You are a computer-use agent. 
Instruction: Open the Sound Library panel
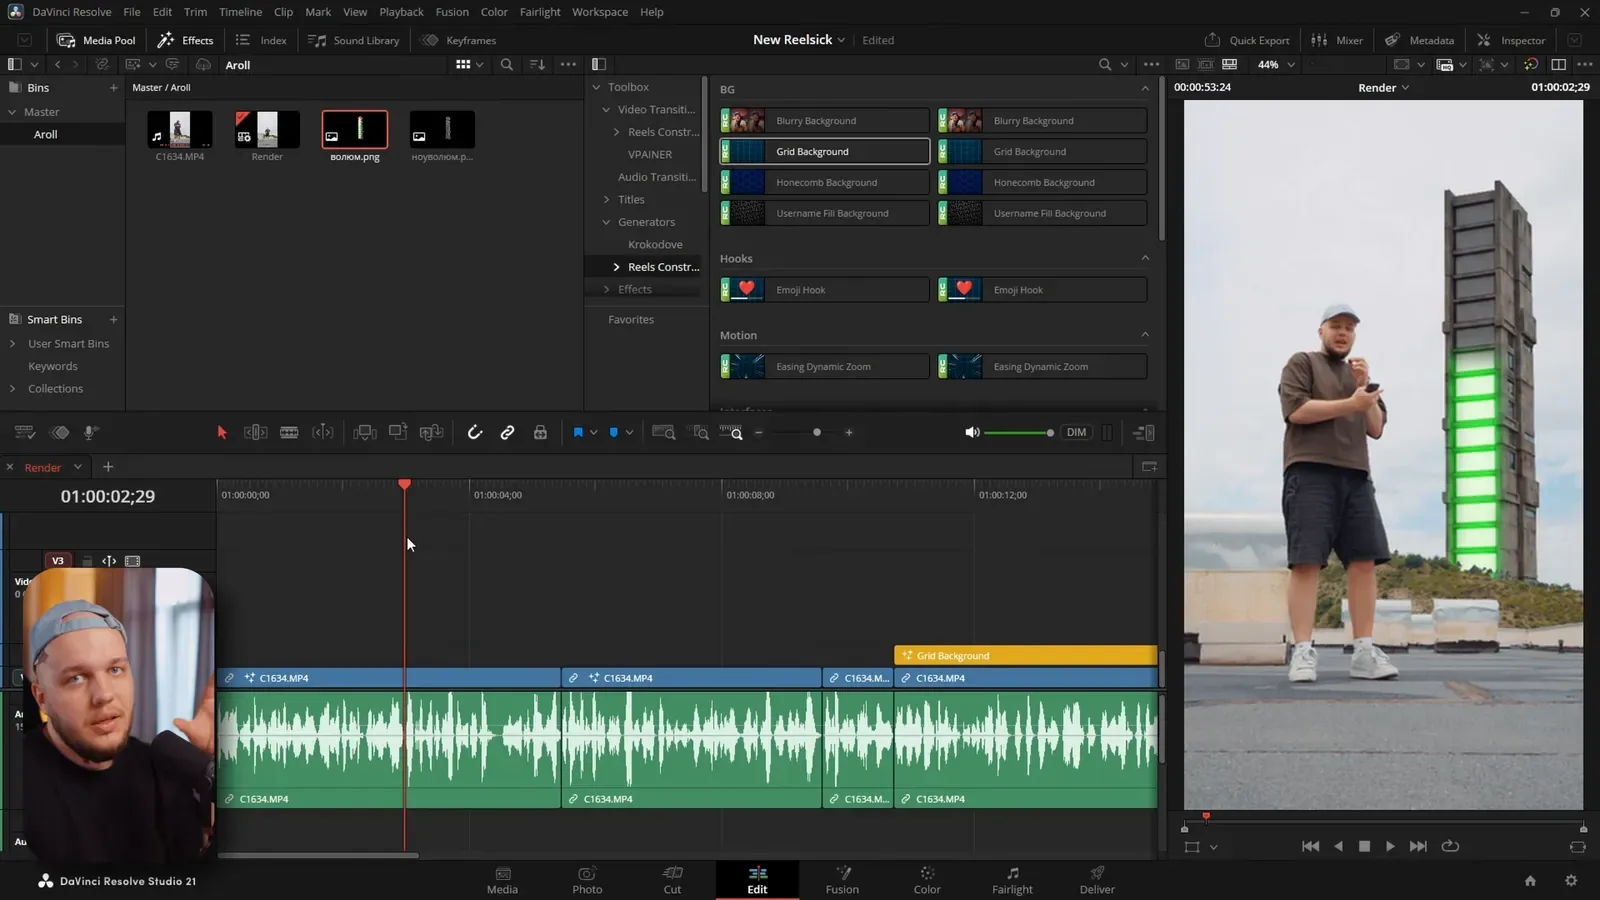(354, 40)
